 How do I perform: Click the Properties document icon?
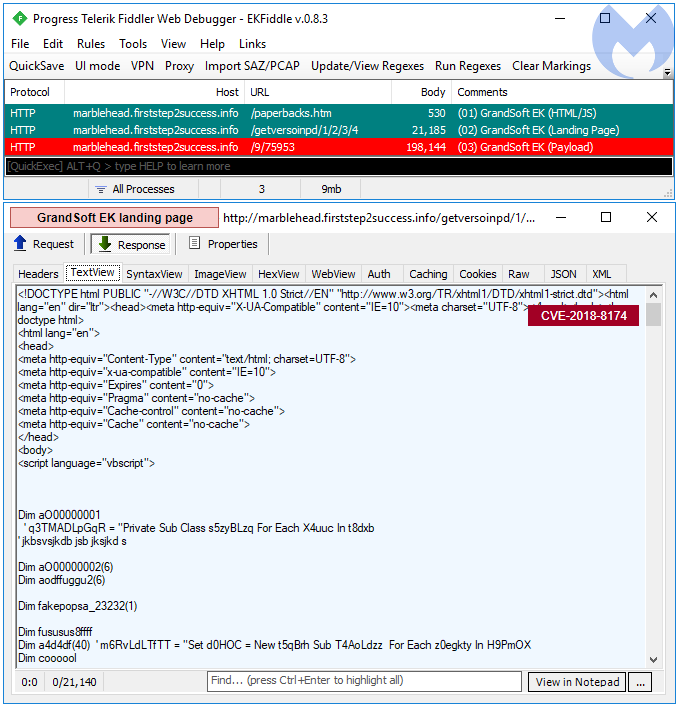tap(194, 243)
